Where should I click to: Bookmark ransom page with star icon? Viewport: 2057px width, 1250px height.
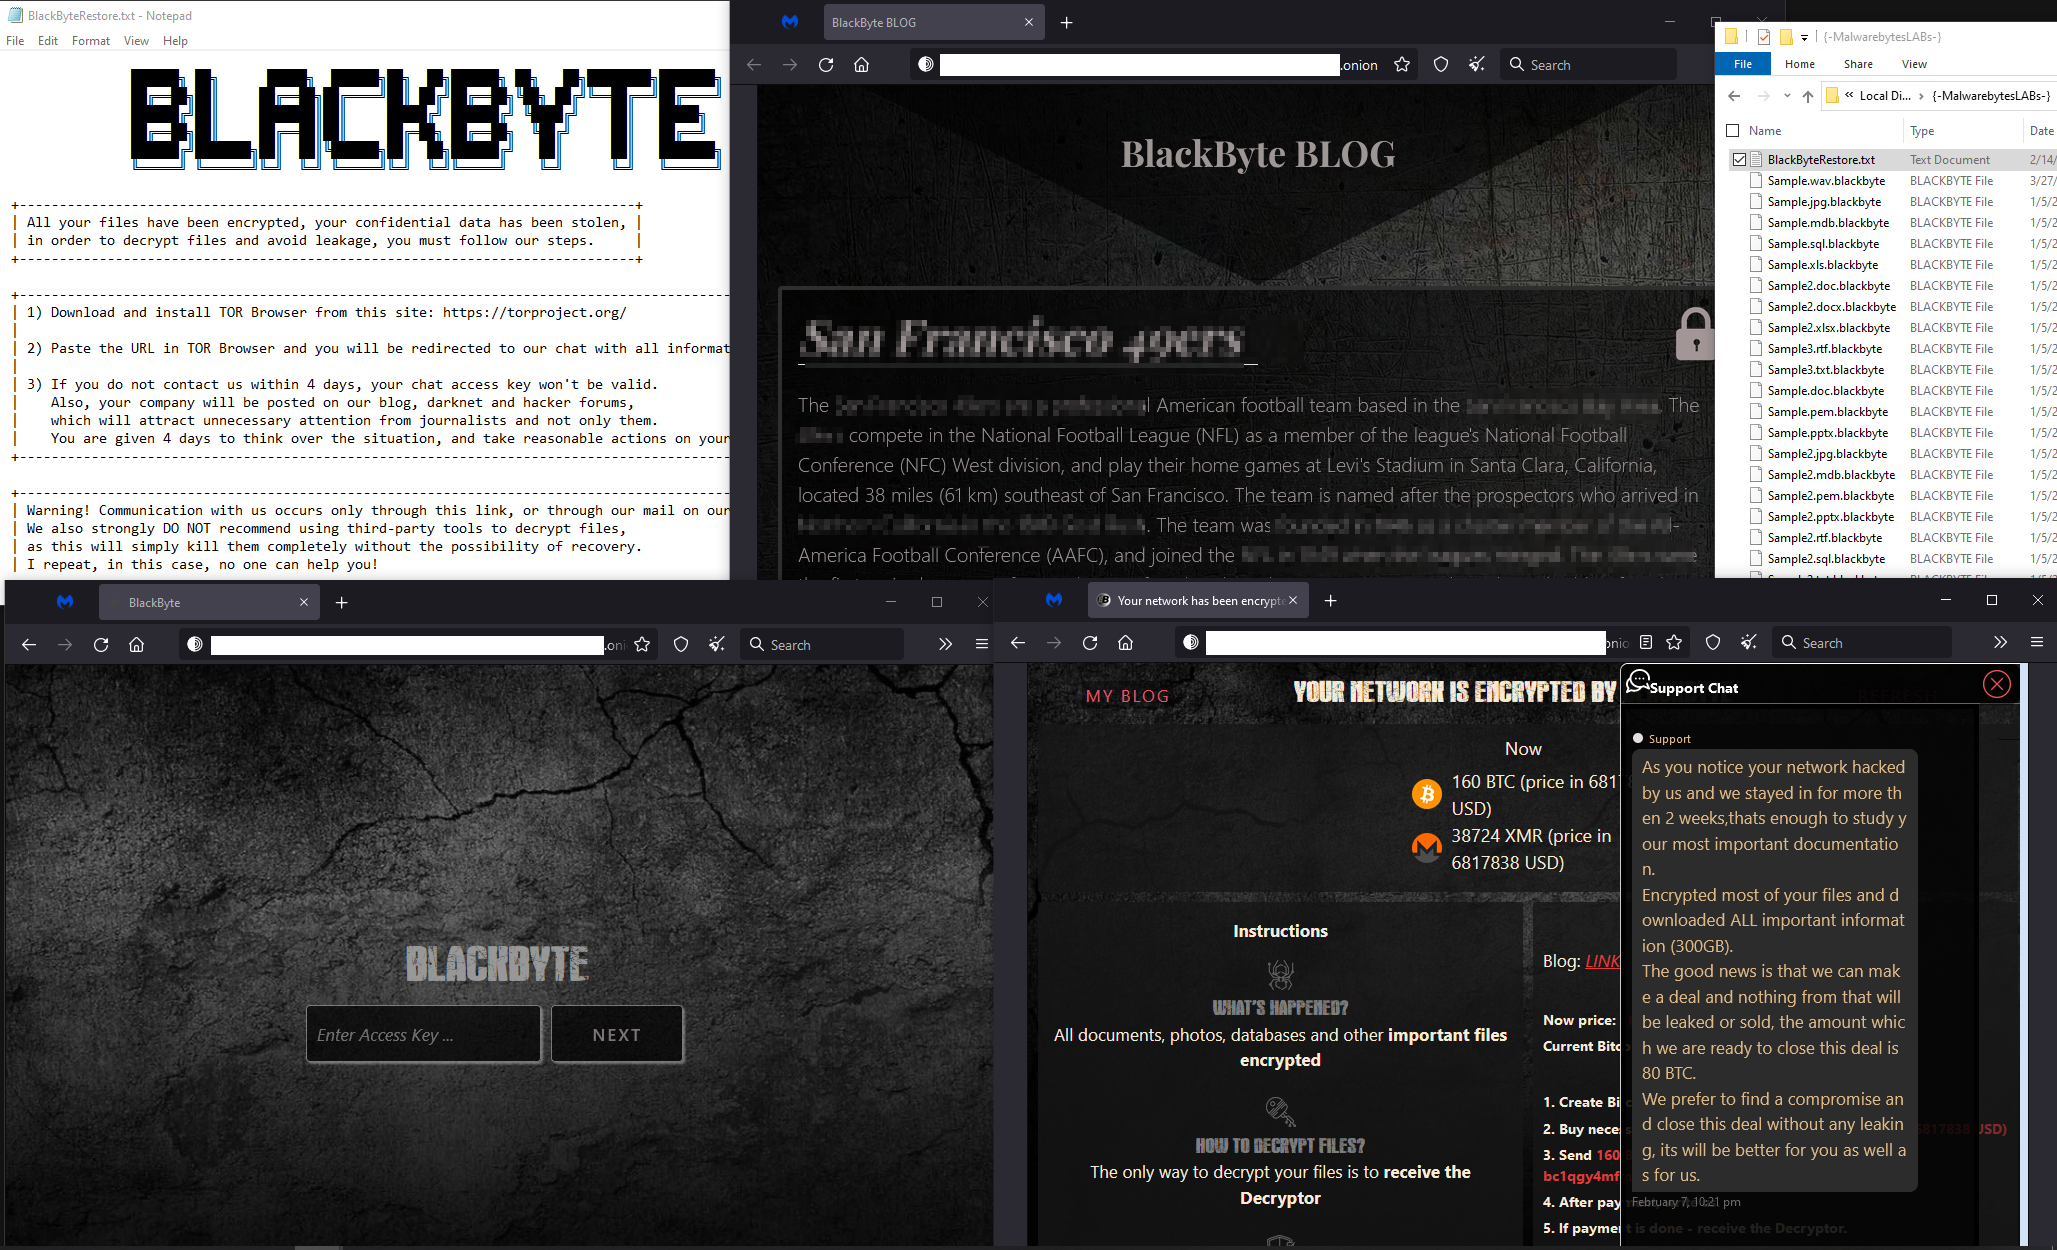[1674, 643]
